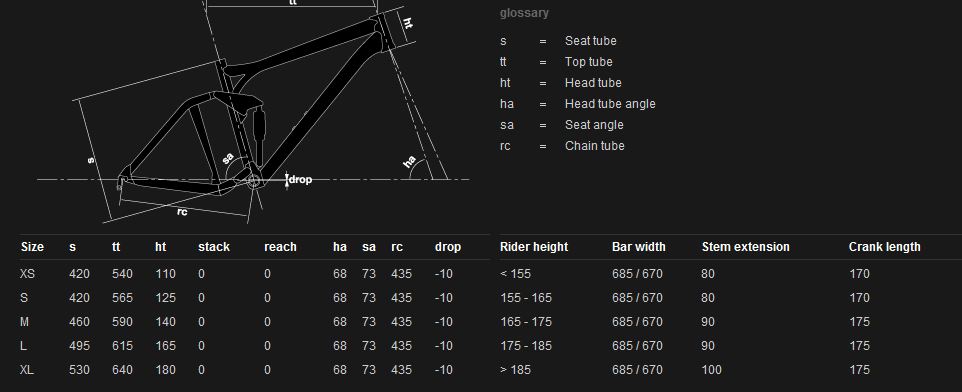
Task: Select the 'Crank length' column header
Action: coord(884,247)
